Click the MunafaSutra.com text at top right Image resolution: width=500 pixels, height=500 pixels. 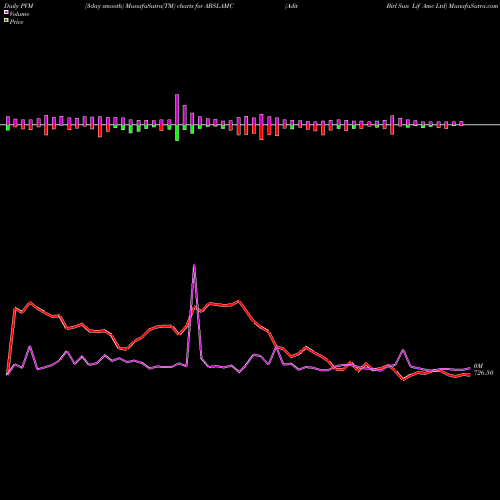473,6
